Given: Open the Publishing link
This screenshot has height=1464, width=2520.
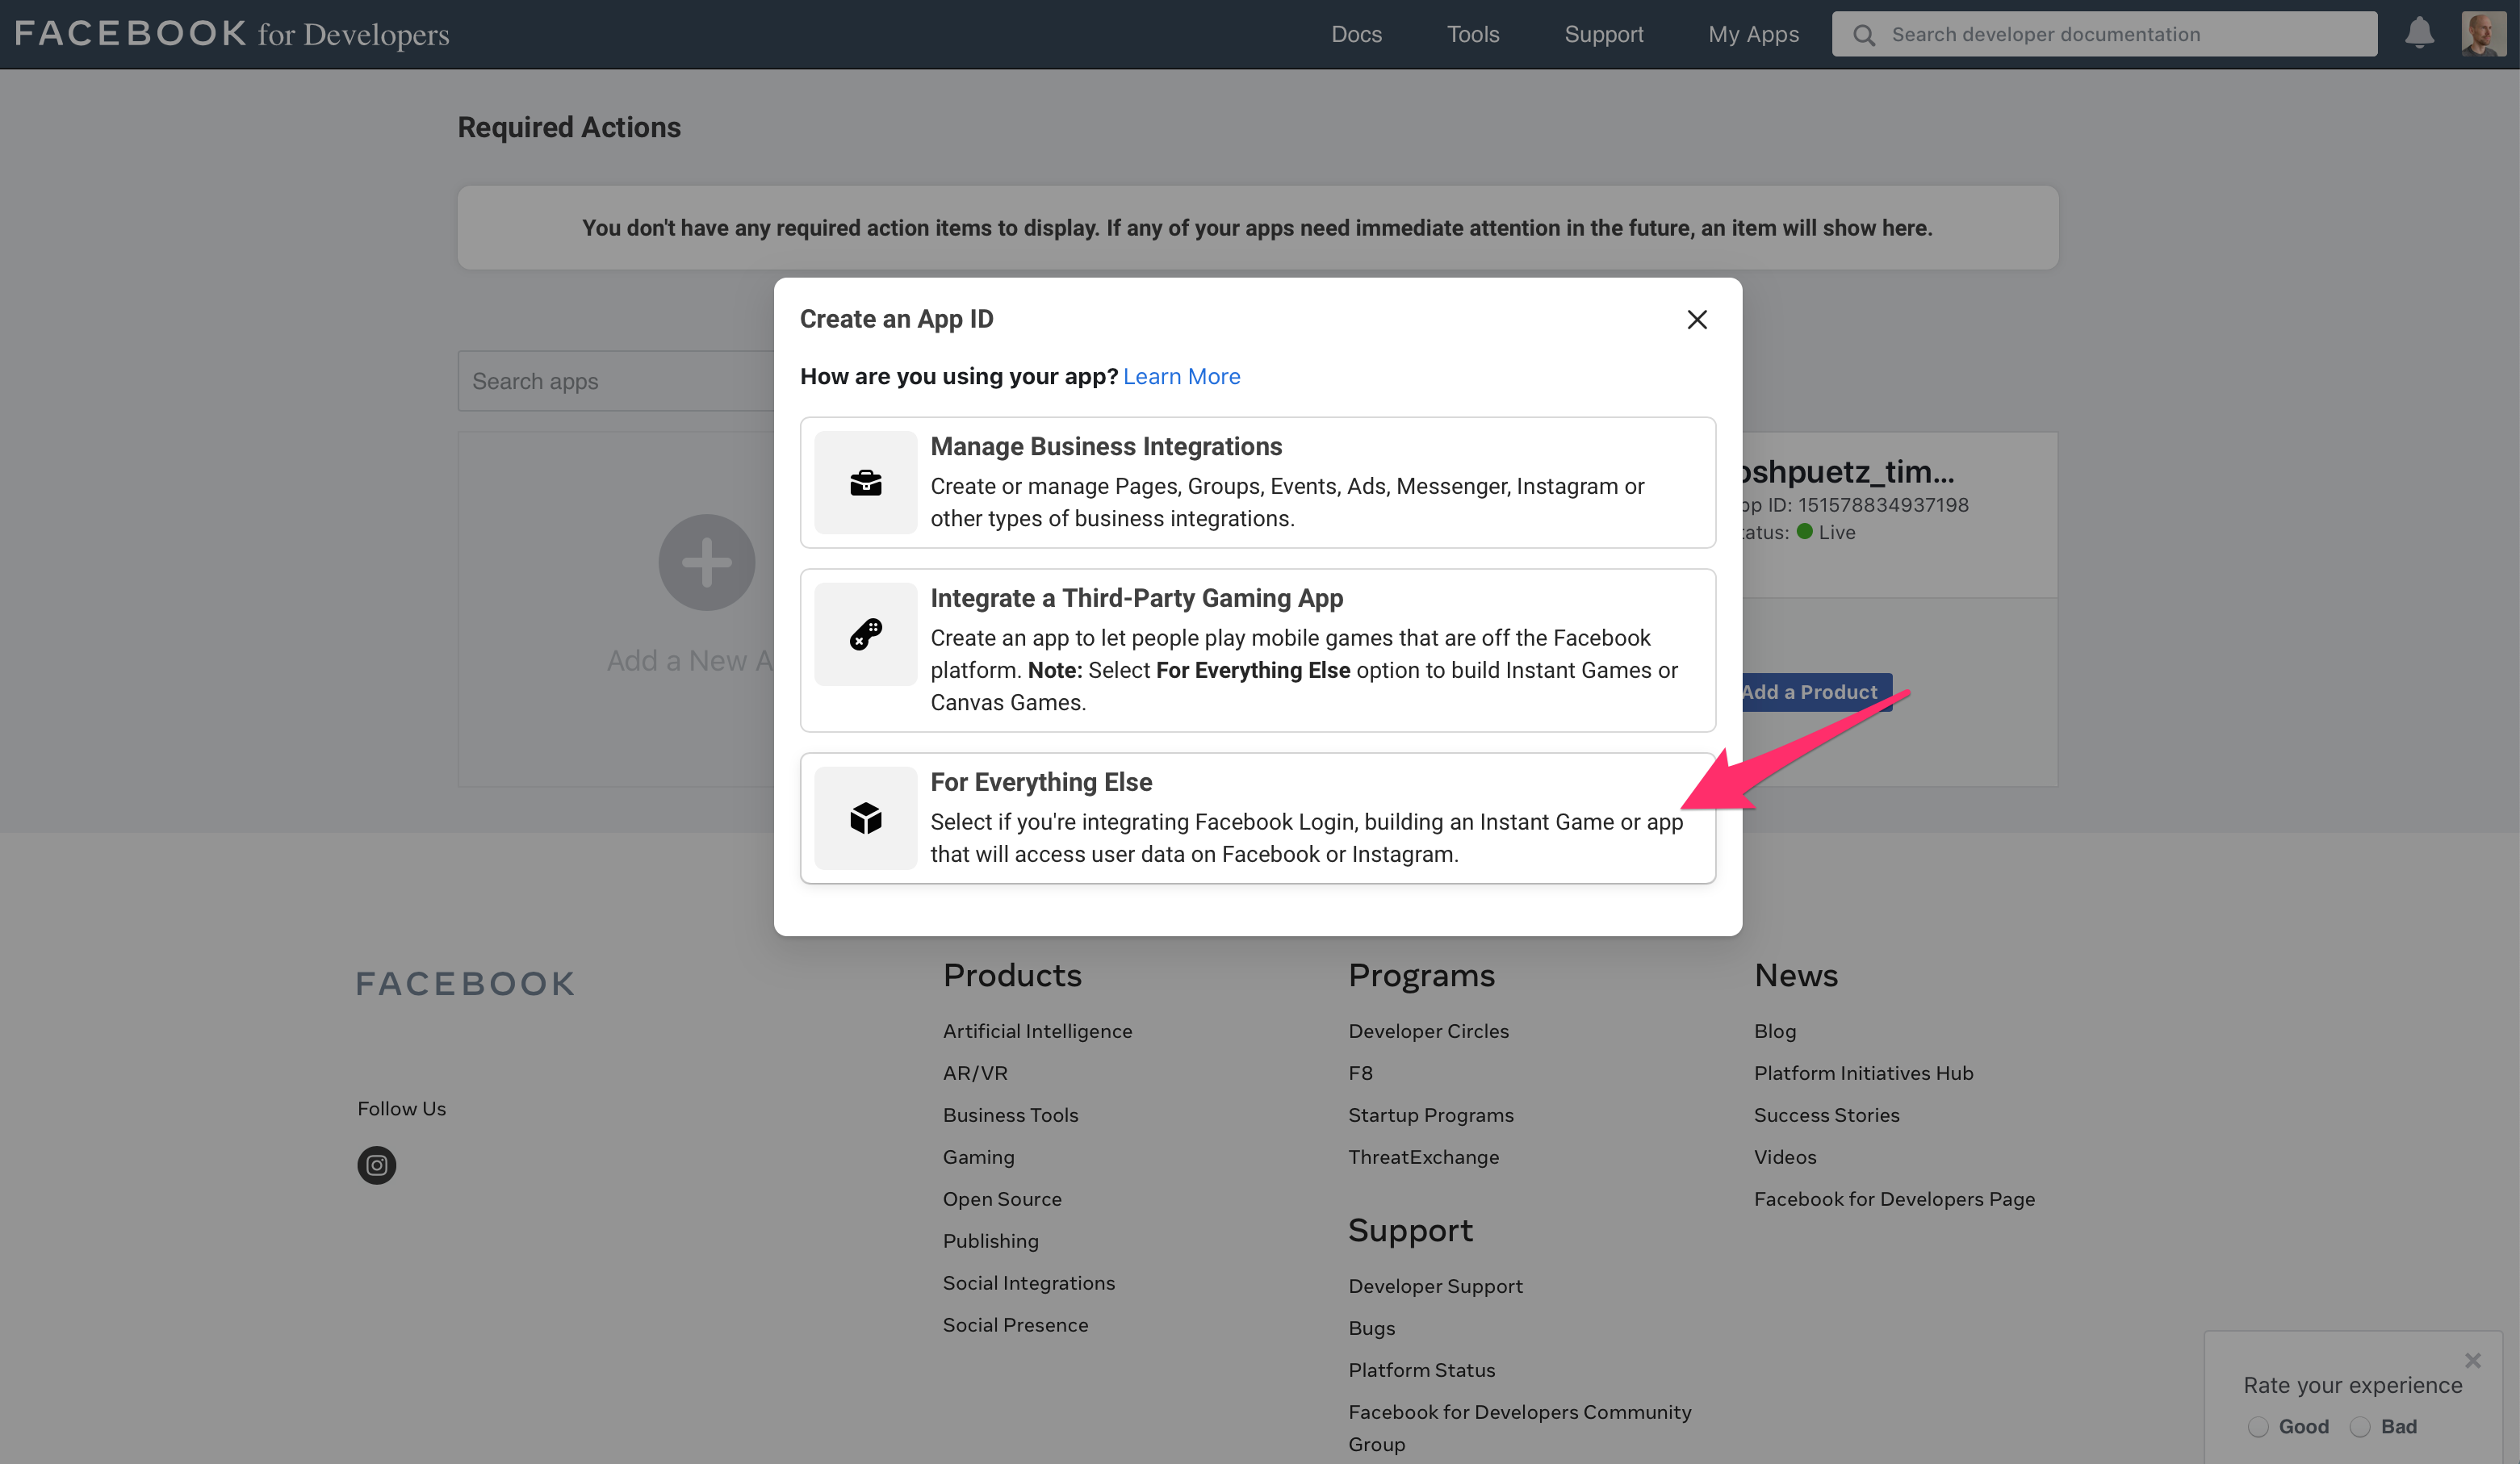Looking at the screenshot, I should click(991, 1241).
